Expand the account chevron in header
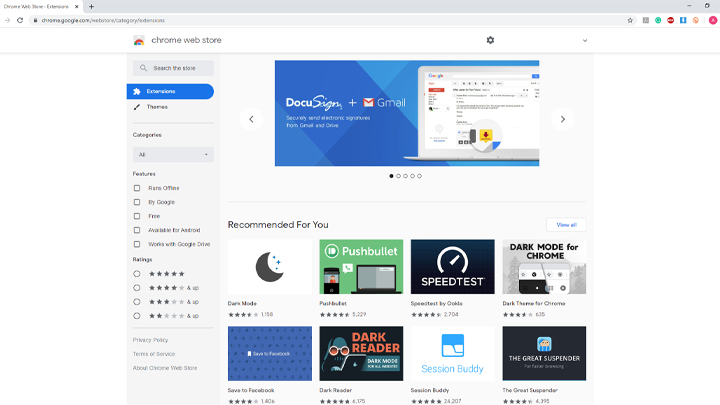Screen dimensions: 720x405 point(585,41)
